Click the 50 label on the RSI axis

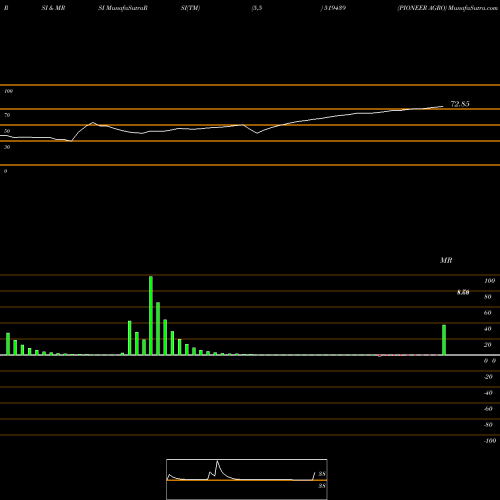[x=7, y=131]
